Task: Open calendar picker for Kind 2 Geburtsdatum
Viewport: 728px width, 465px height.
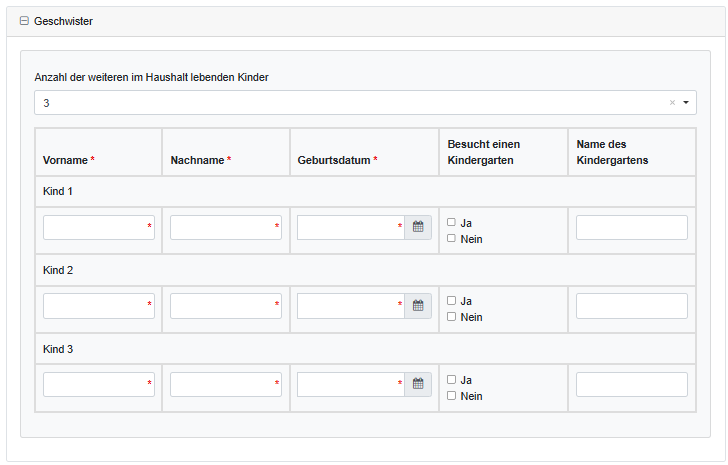Action: click(418, 306)
